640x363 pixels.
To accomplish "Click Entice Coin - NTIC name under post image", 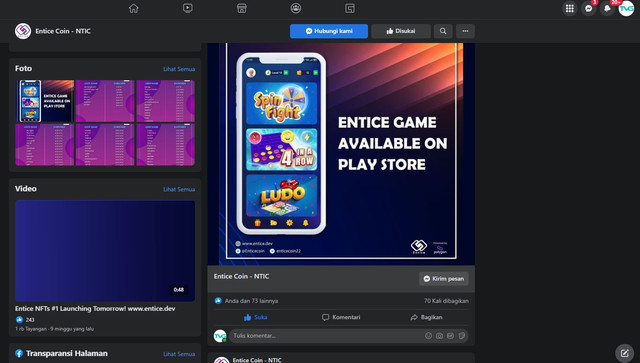I will [x=241, y=276].
